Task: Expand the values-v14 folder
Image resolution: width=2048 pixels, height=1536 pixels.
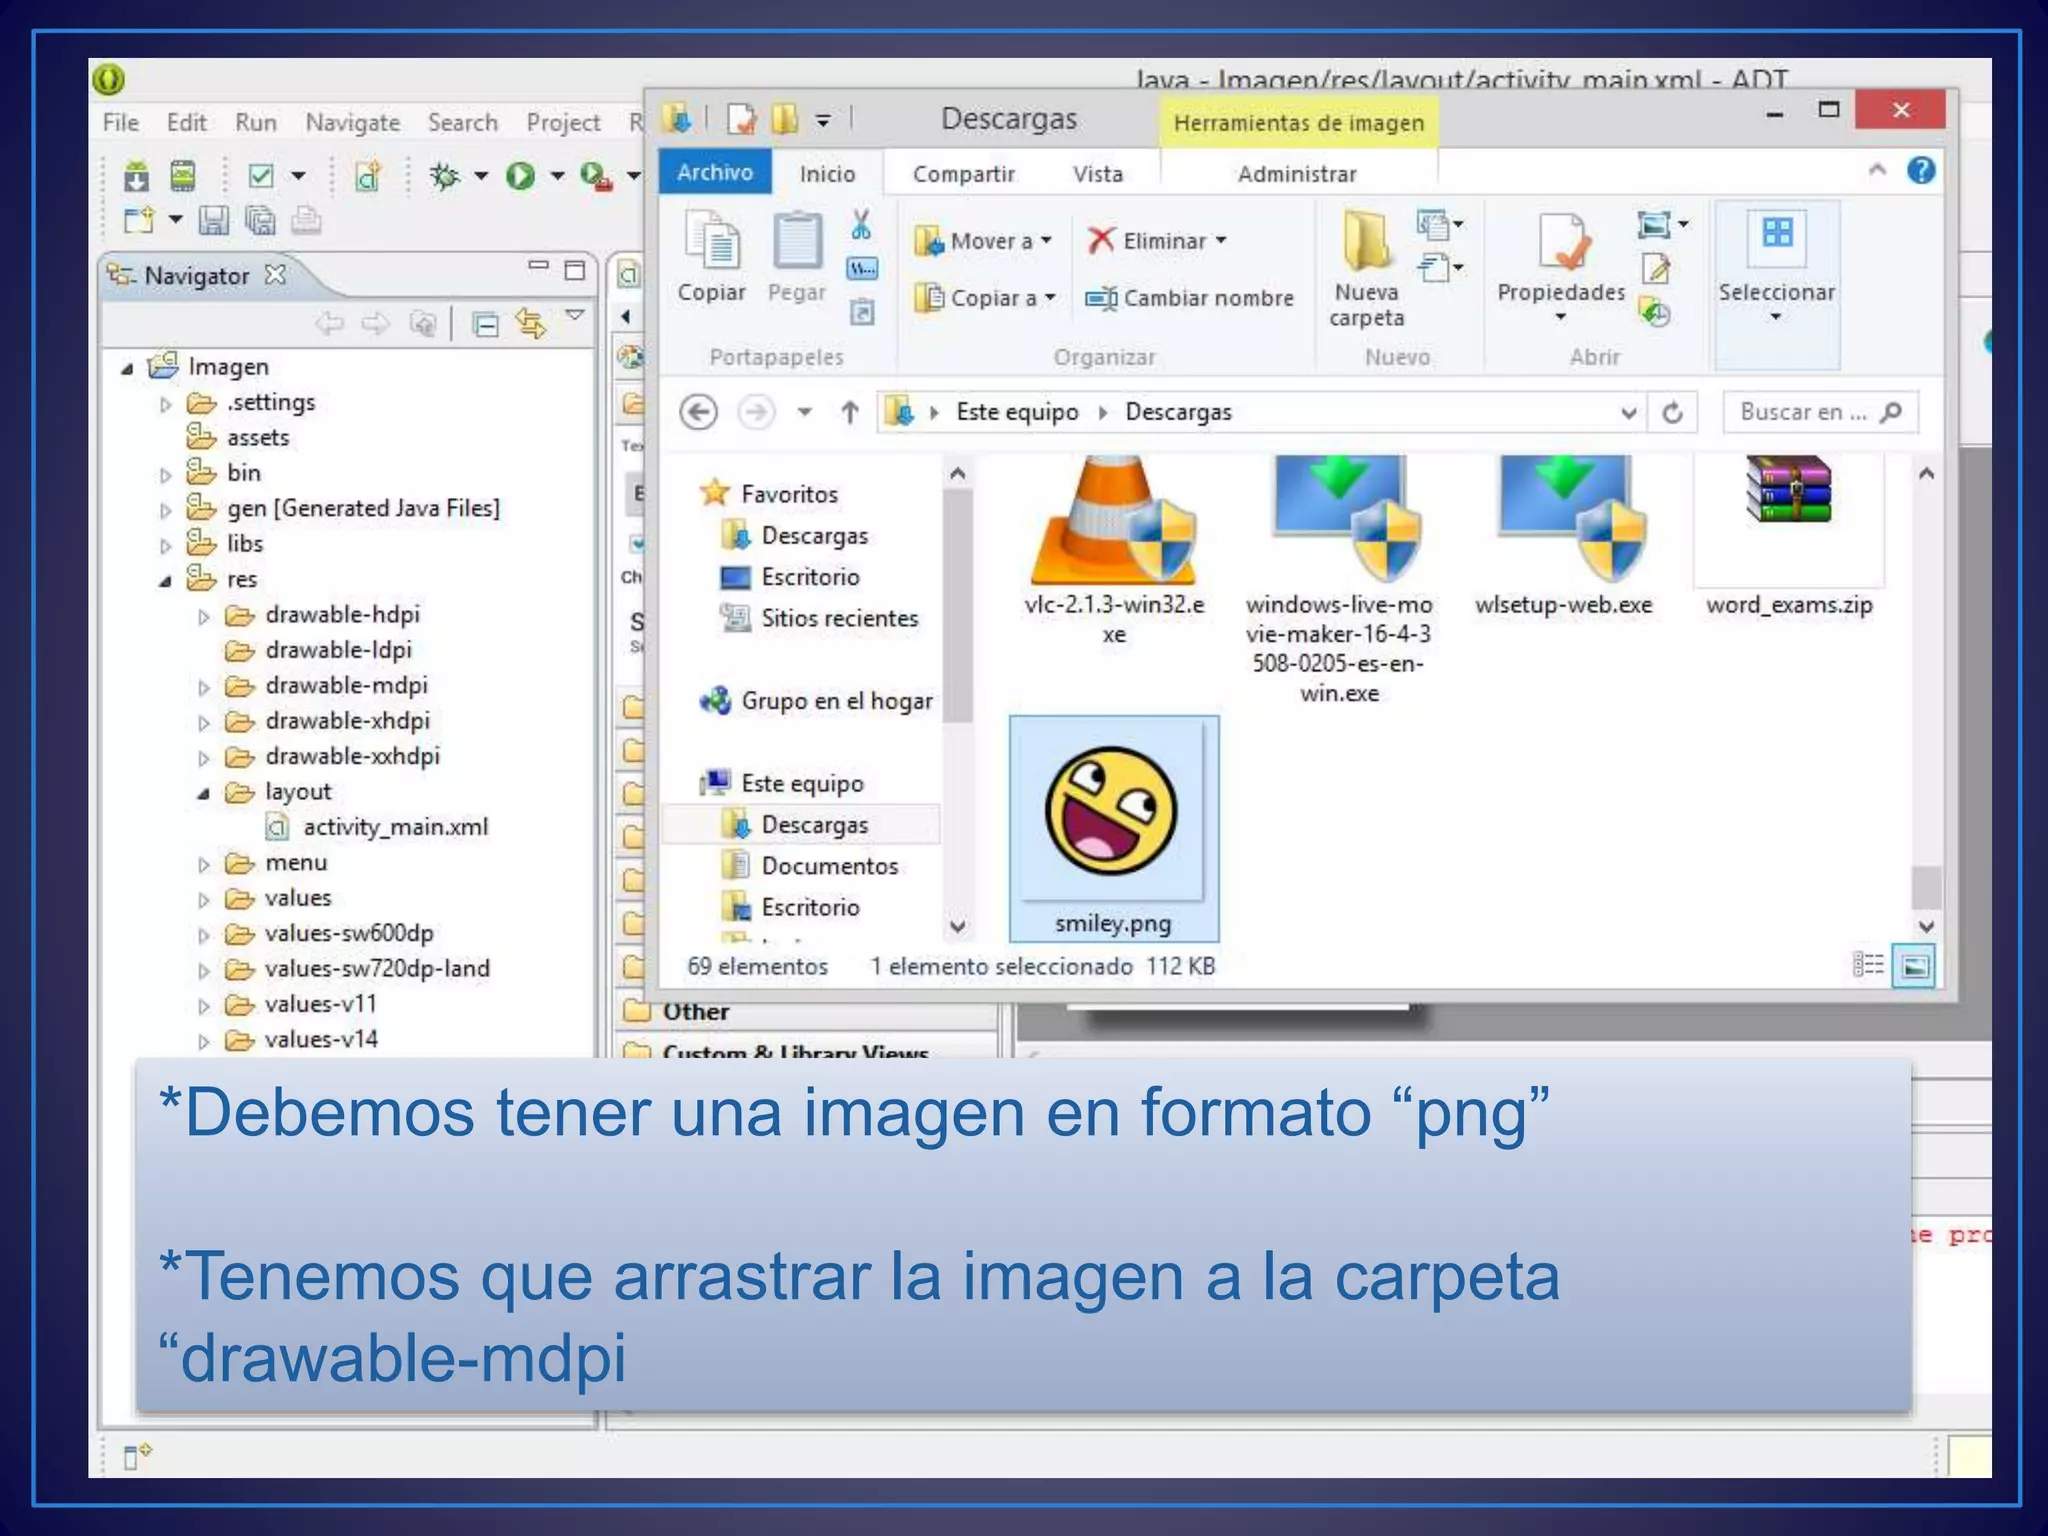Action: 204,1042
